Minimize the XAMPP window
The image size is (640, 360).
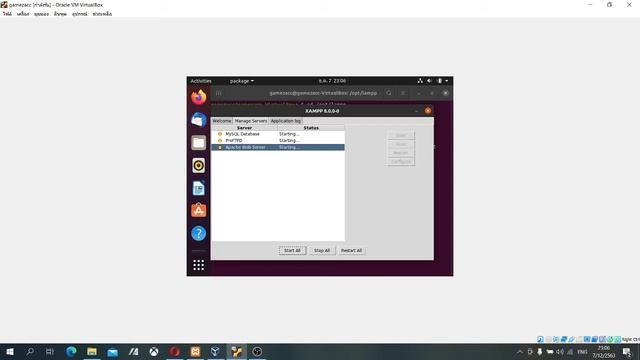[x=416, y=111]
